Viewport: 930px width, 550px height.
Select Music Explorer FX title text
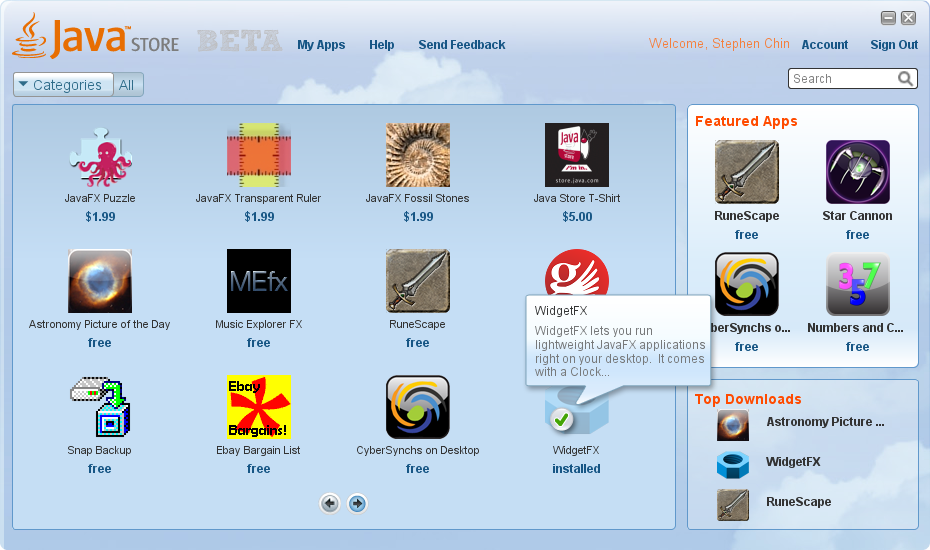(x=259, y=324)
